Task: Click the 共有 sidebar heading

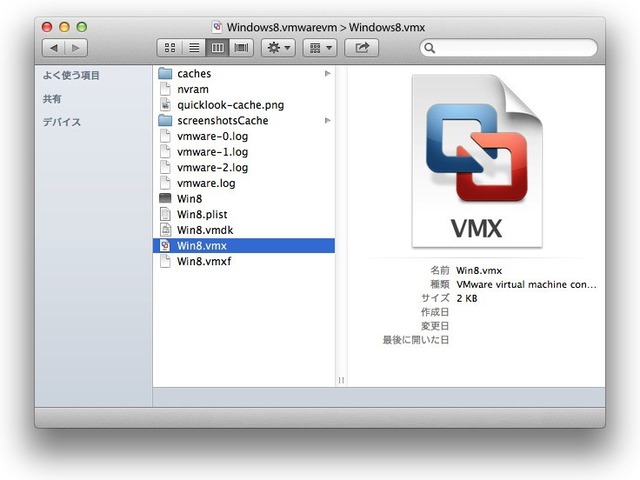Action: point(52,99)
